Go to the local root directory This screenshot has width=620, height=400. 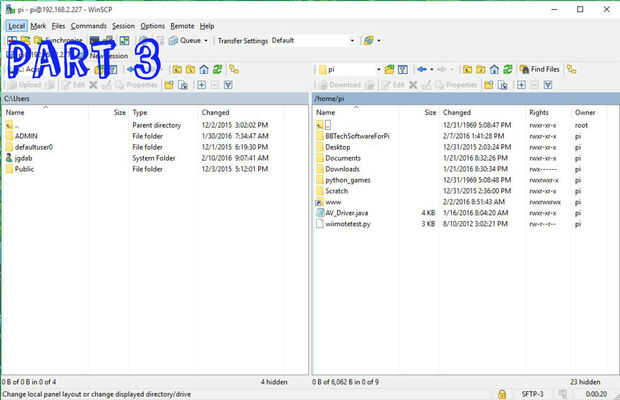coord(191,70)
